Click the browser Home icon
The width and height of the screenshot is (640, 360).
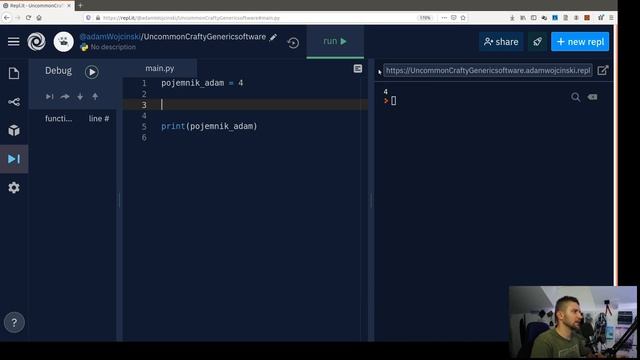click(x=39, y=18)
